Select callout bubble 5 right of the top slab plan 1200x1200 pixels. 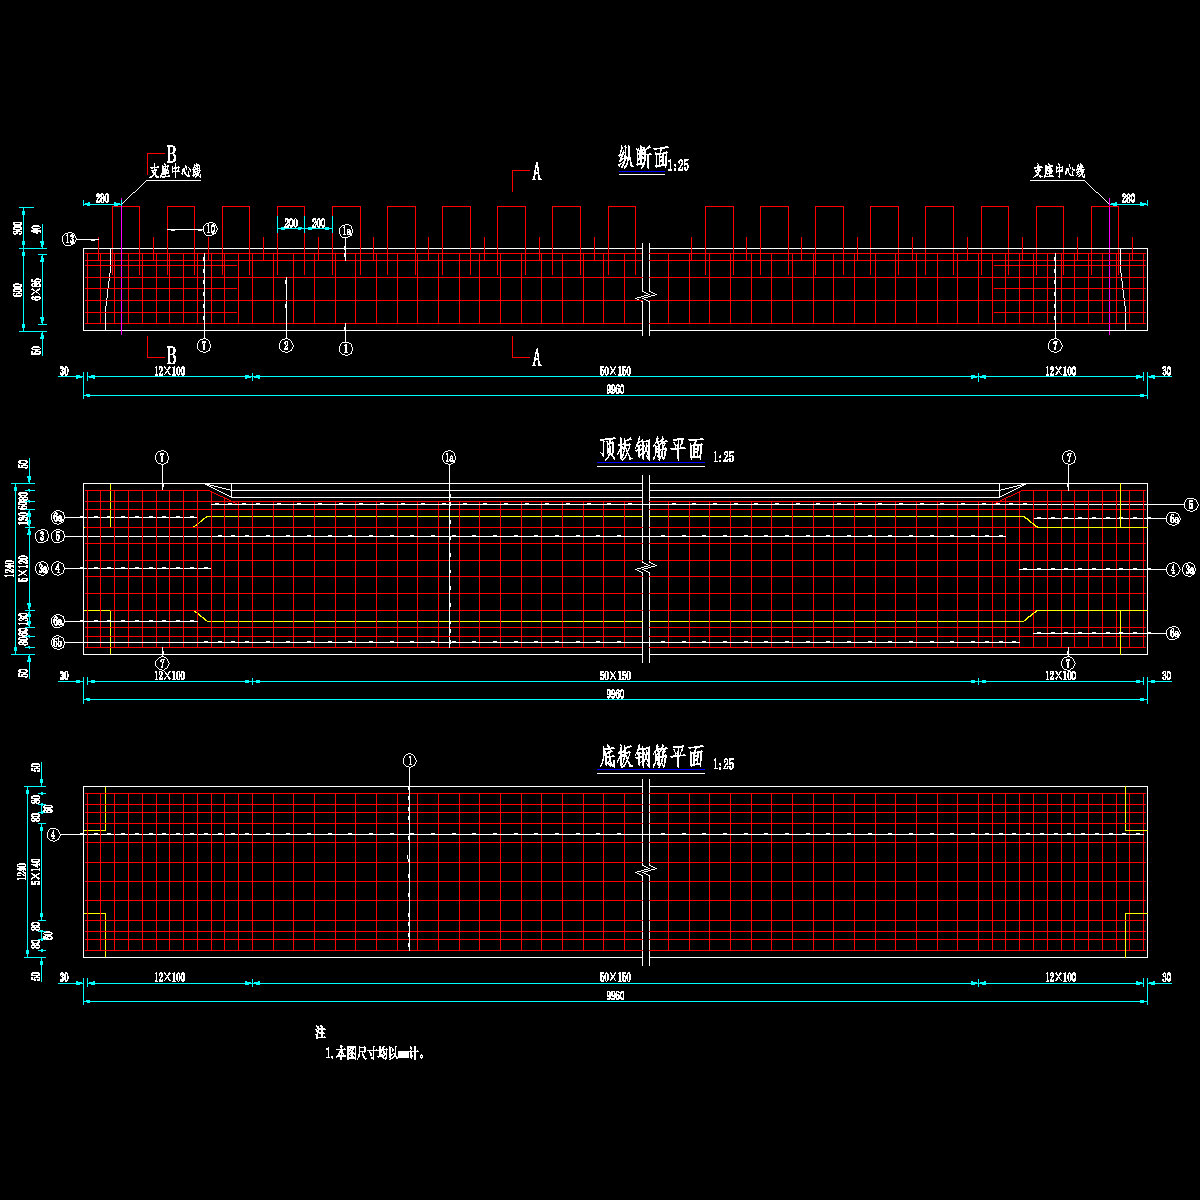[x=1190, y=505]
